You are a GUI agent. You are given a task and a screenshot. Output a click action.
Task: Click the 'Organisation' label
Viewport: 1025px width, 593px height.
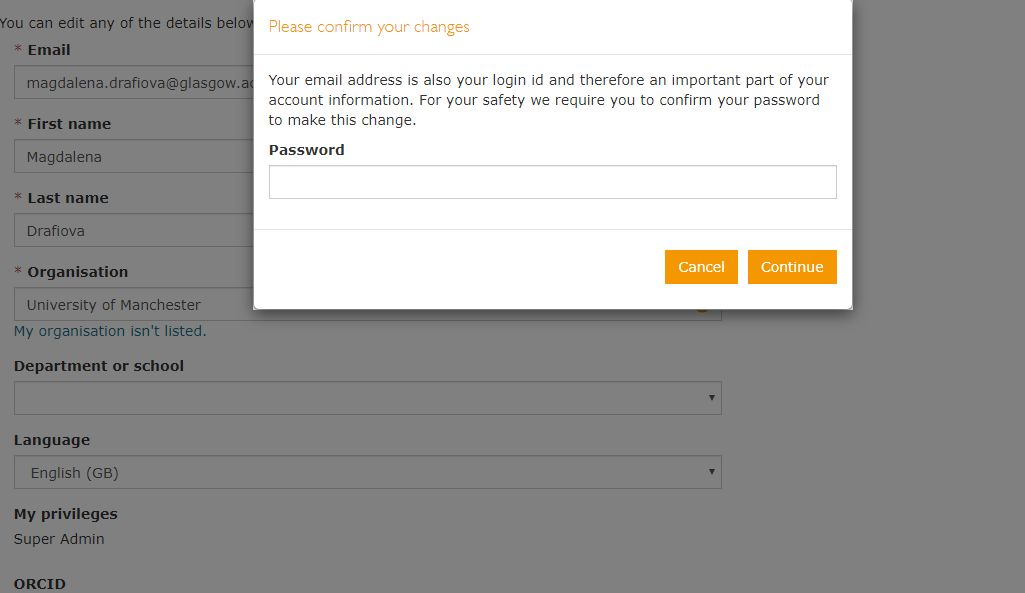(77, 272)
